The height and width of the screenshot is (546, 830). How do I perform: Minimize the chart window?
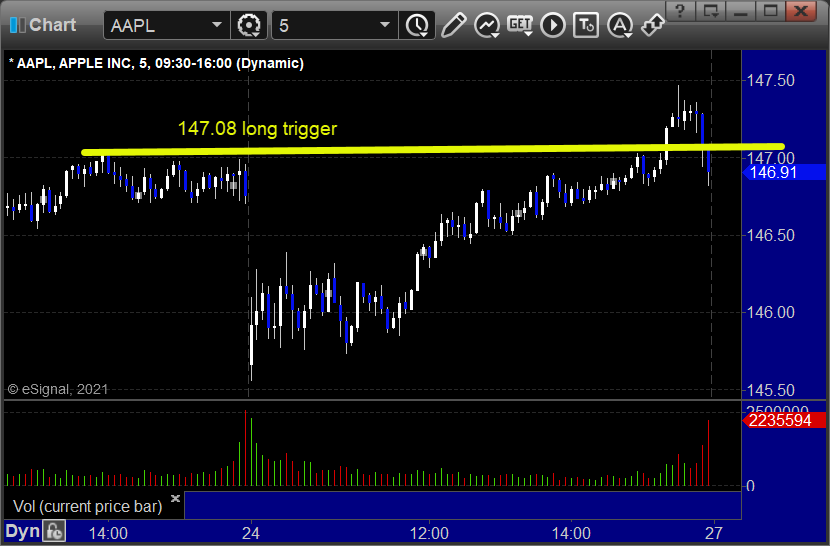tap(741, 11)
